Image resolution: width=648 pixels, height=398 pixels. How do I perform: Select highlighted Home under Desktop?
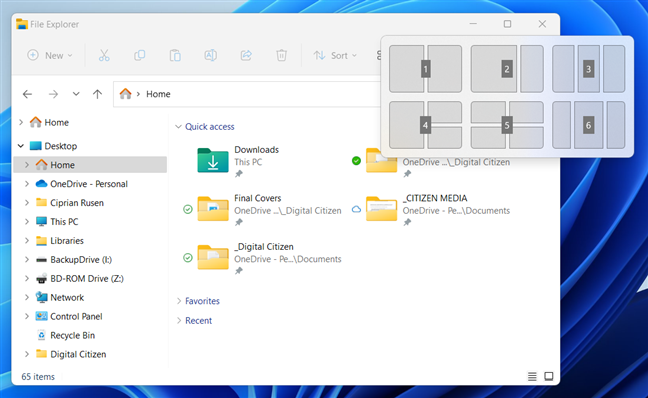coord(90,164)
